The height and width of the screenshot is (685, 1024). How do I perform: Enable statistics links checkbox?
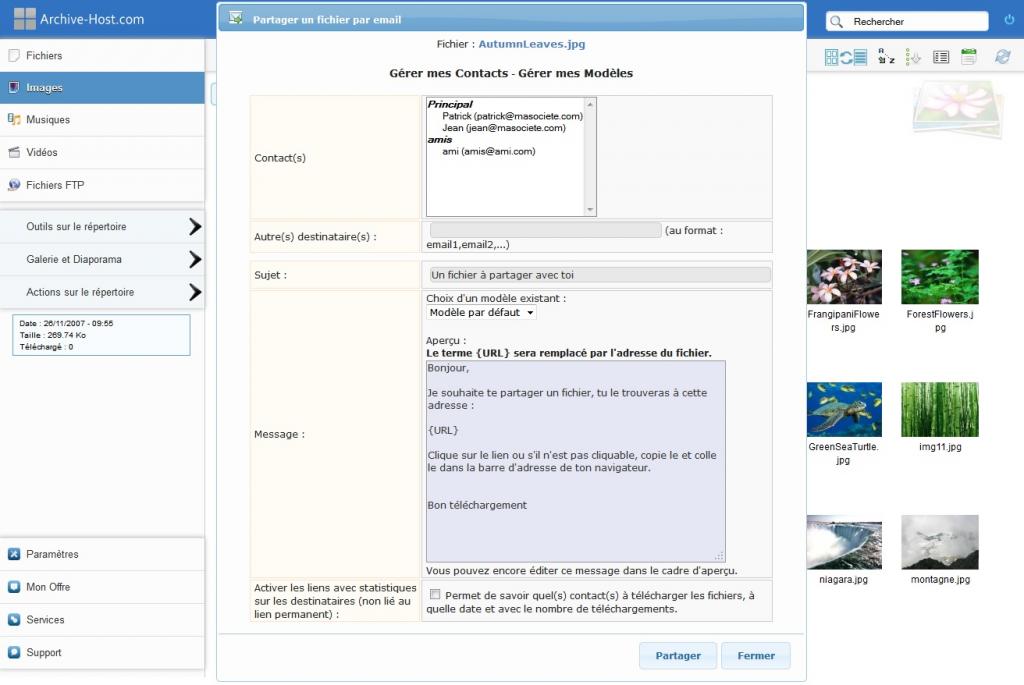(x=434, y=595)
